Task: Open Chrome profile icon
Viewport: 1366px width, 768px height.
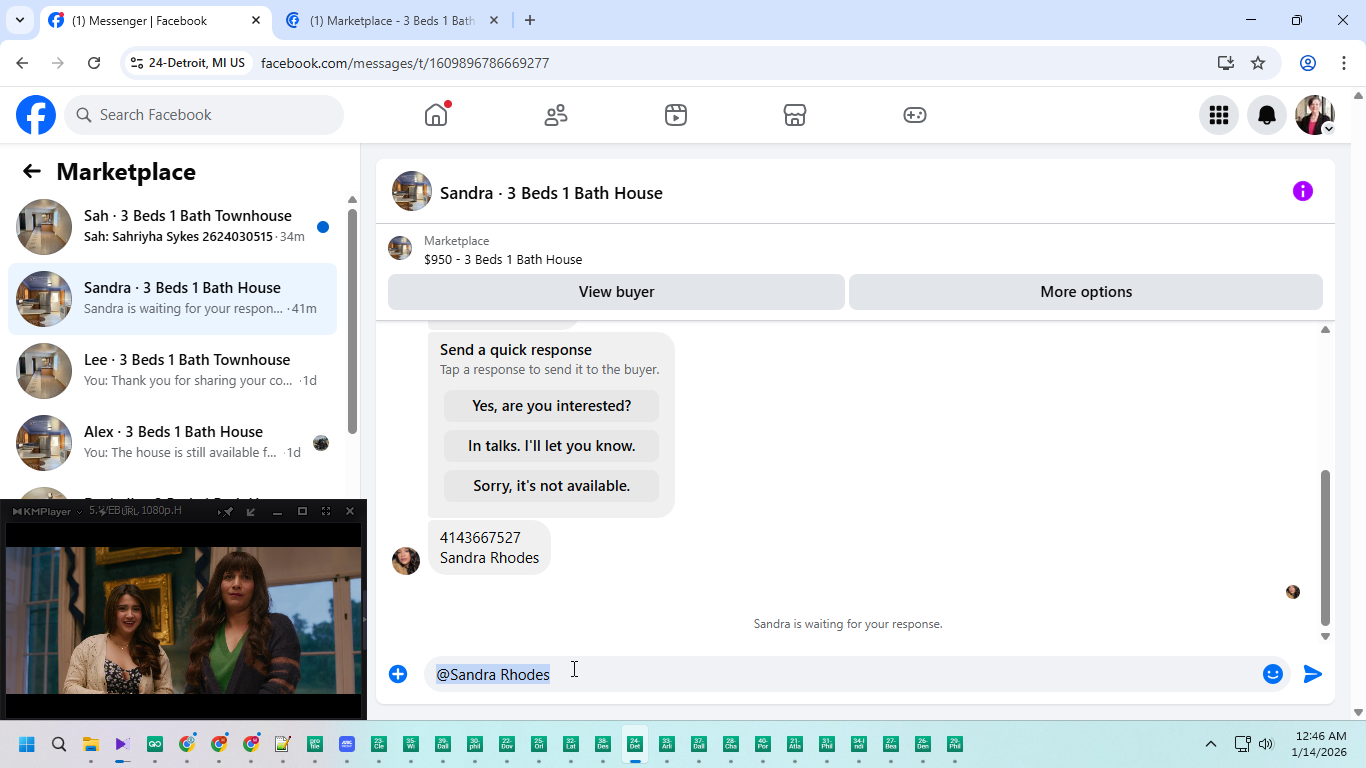Action: coord(1308,63)
